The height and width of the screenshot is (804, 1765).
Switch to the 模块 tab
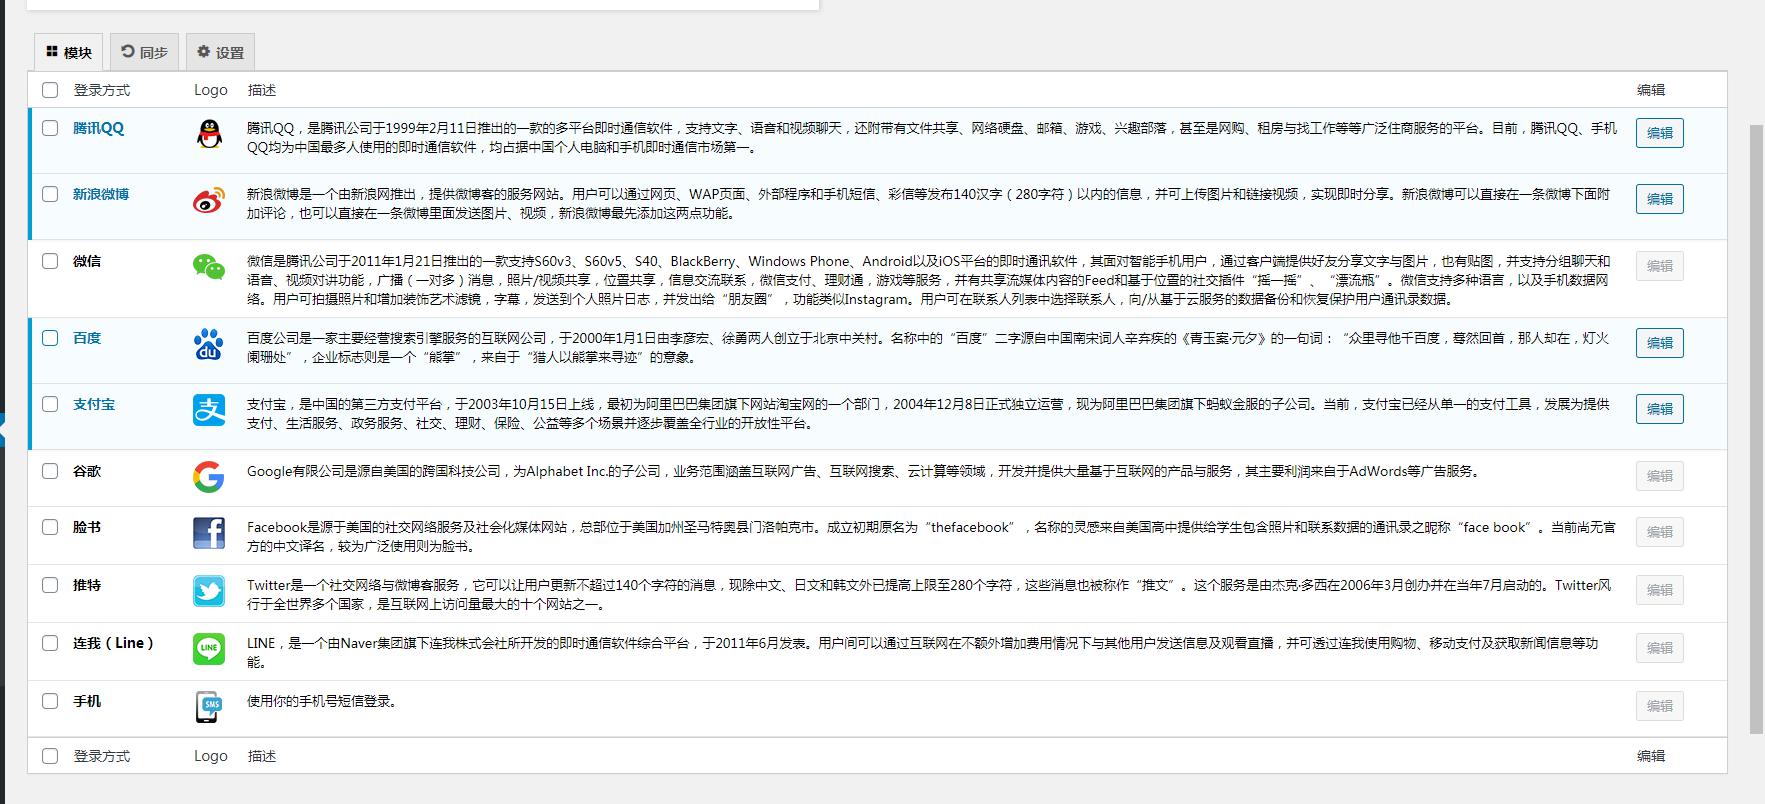tap(69, 52)
